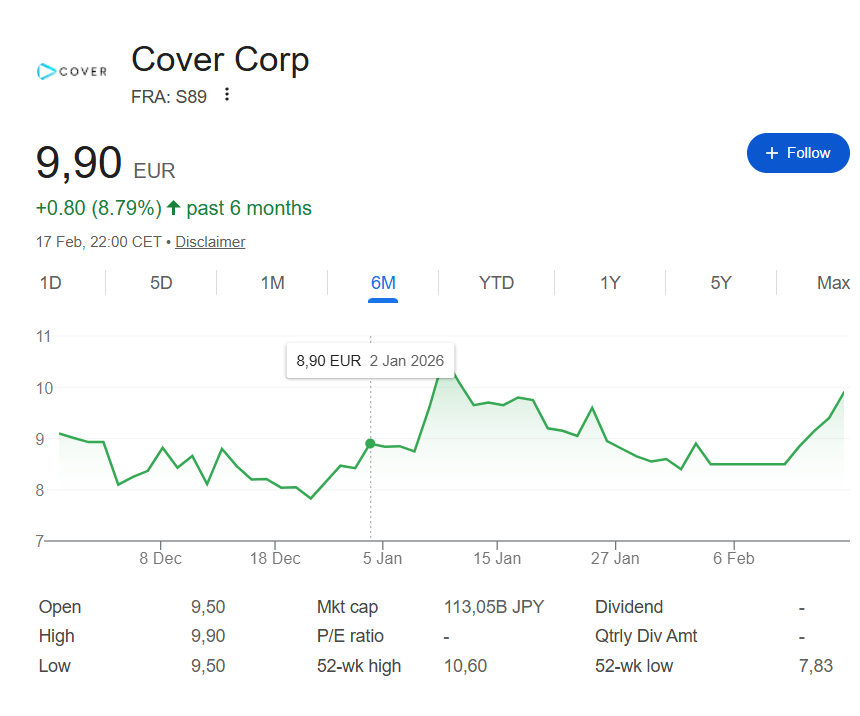Click the P/E ratio label

350,636
